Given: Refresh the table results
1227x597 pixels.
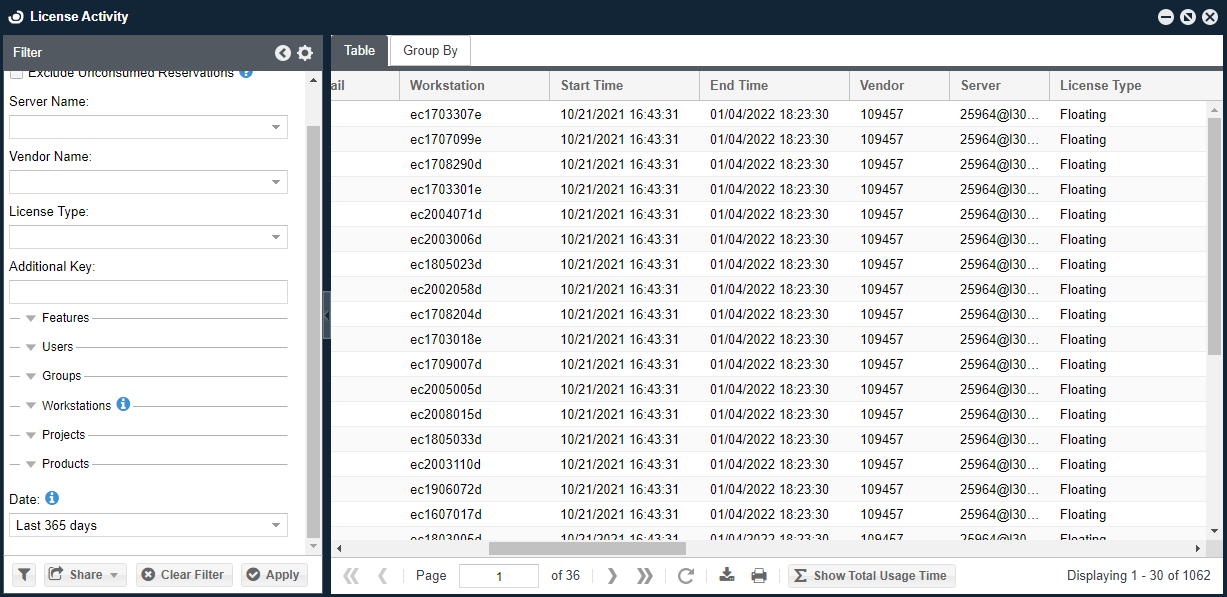Looking at the screenshot, I should click(686, 575).
